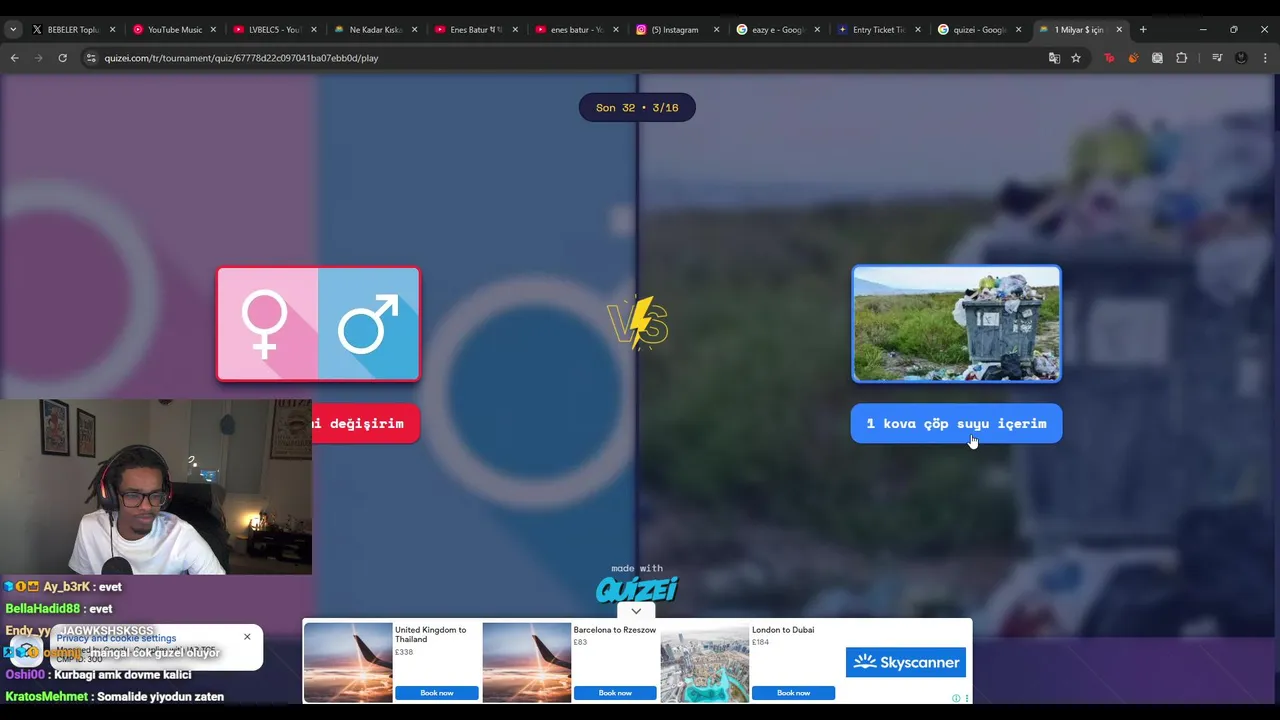Pick the red "değiştirim" answer button

point(365,424)
